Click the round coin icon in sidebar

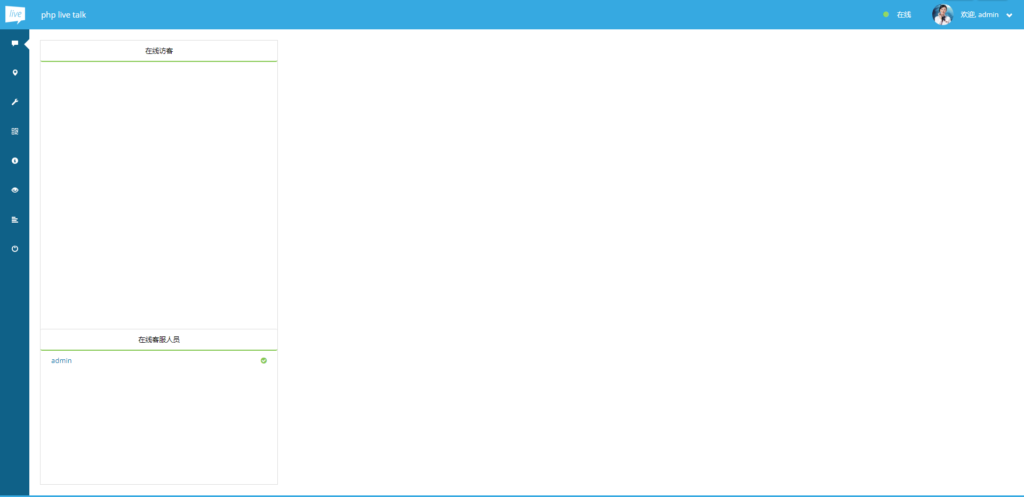(x=15, y=161)
